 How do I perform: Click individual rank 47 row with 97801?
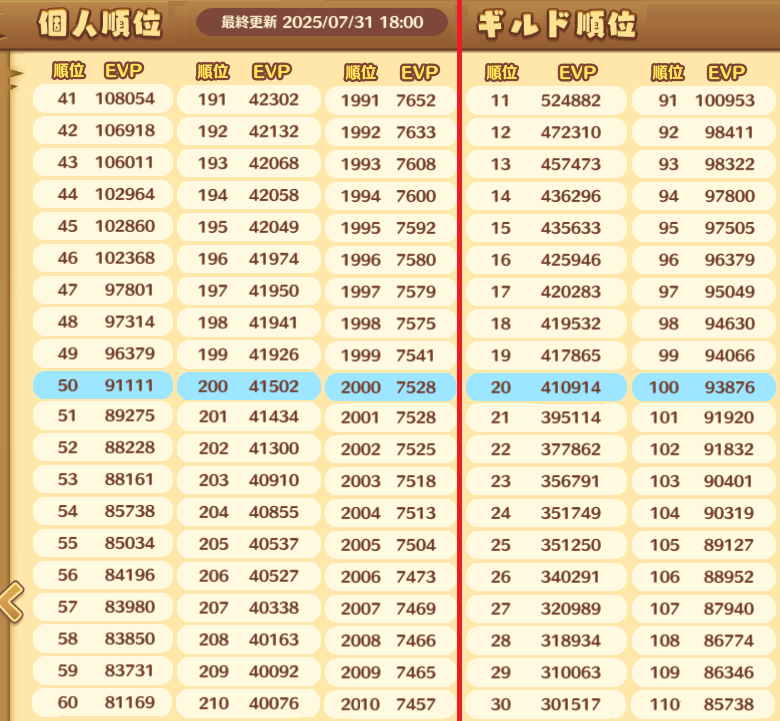103,290
